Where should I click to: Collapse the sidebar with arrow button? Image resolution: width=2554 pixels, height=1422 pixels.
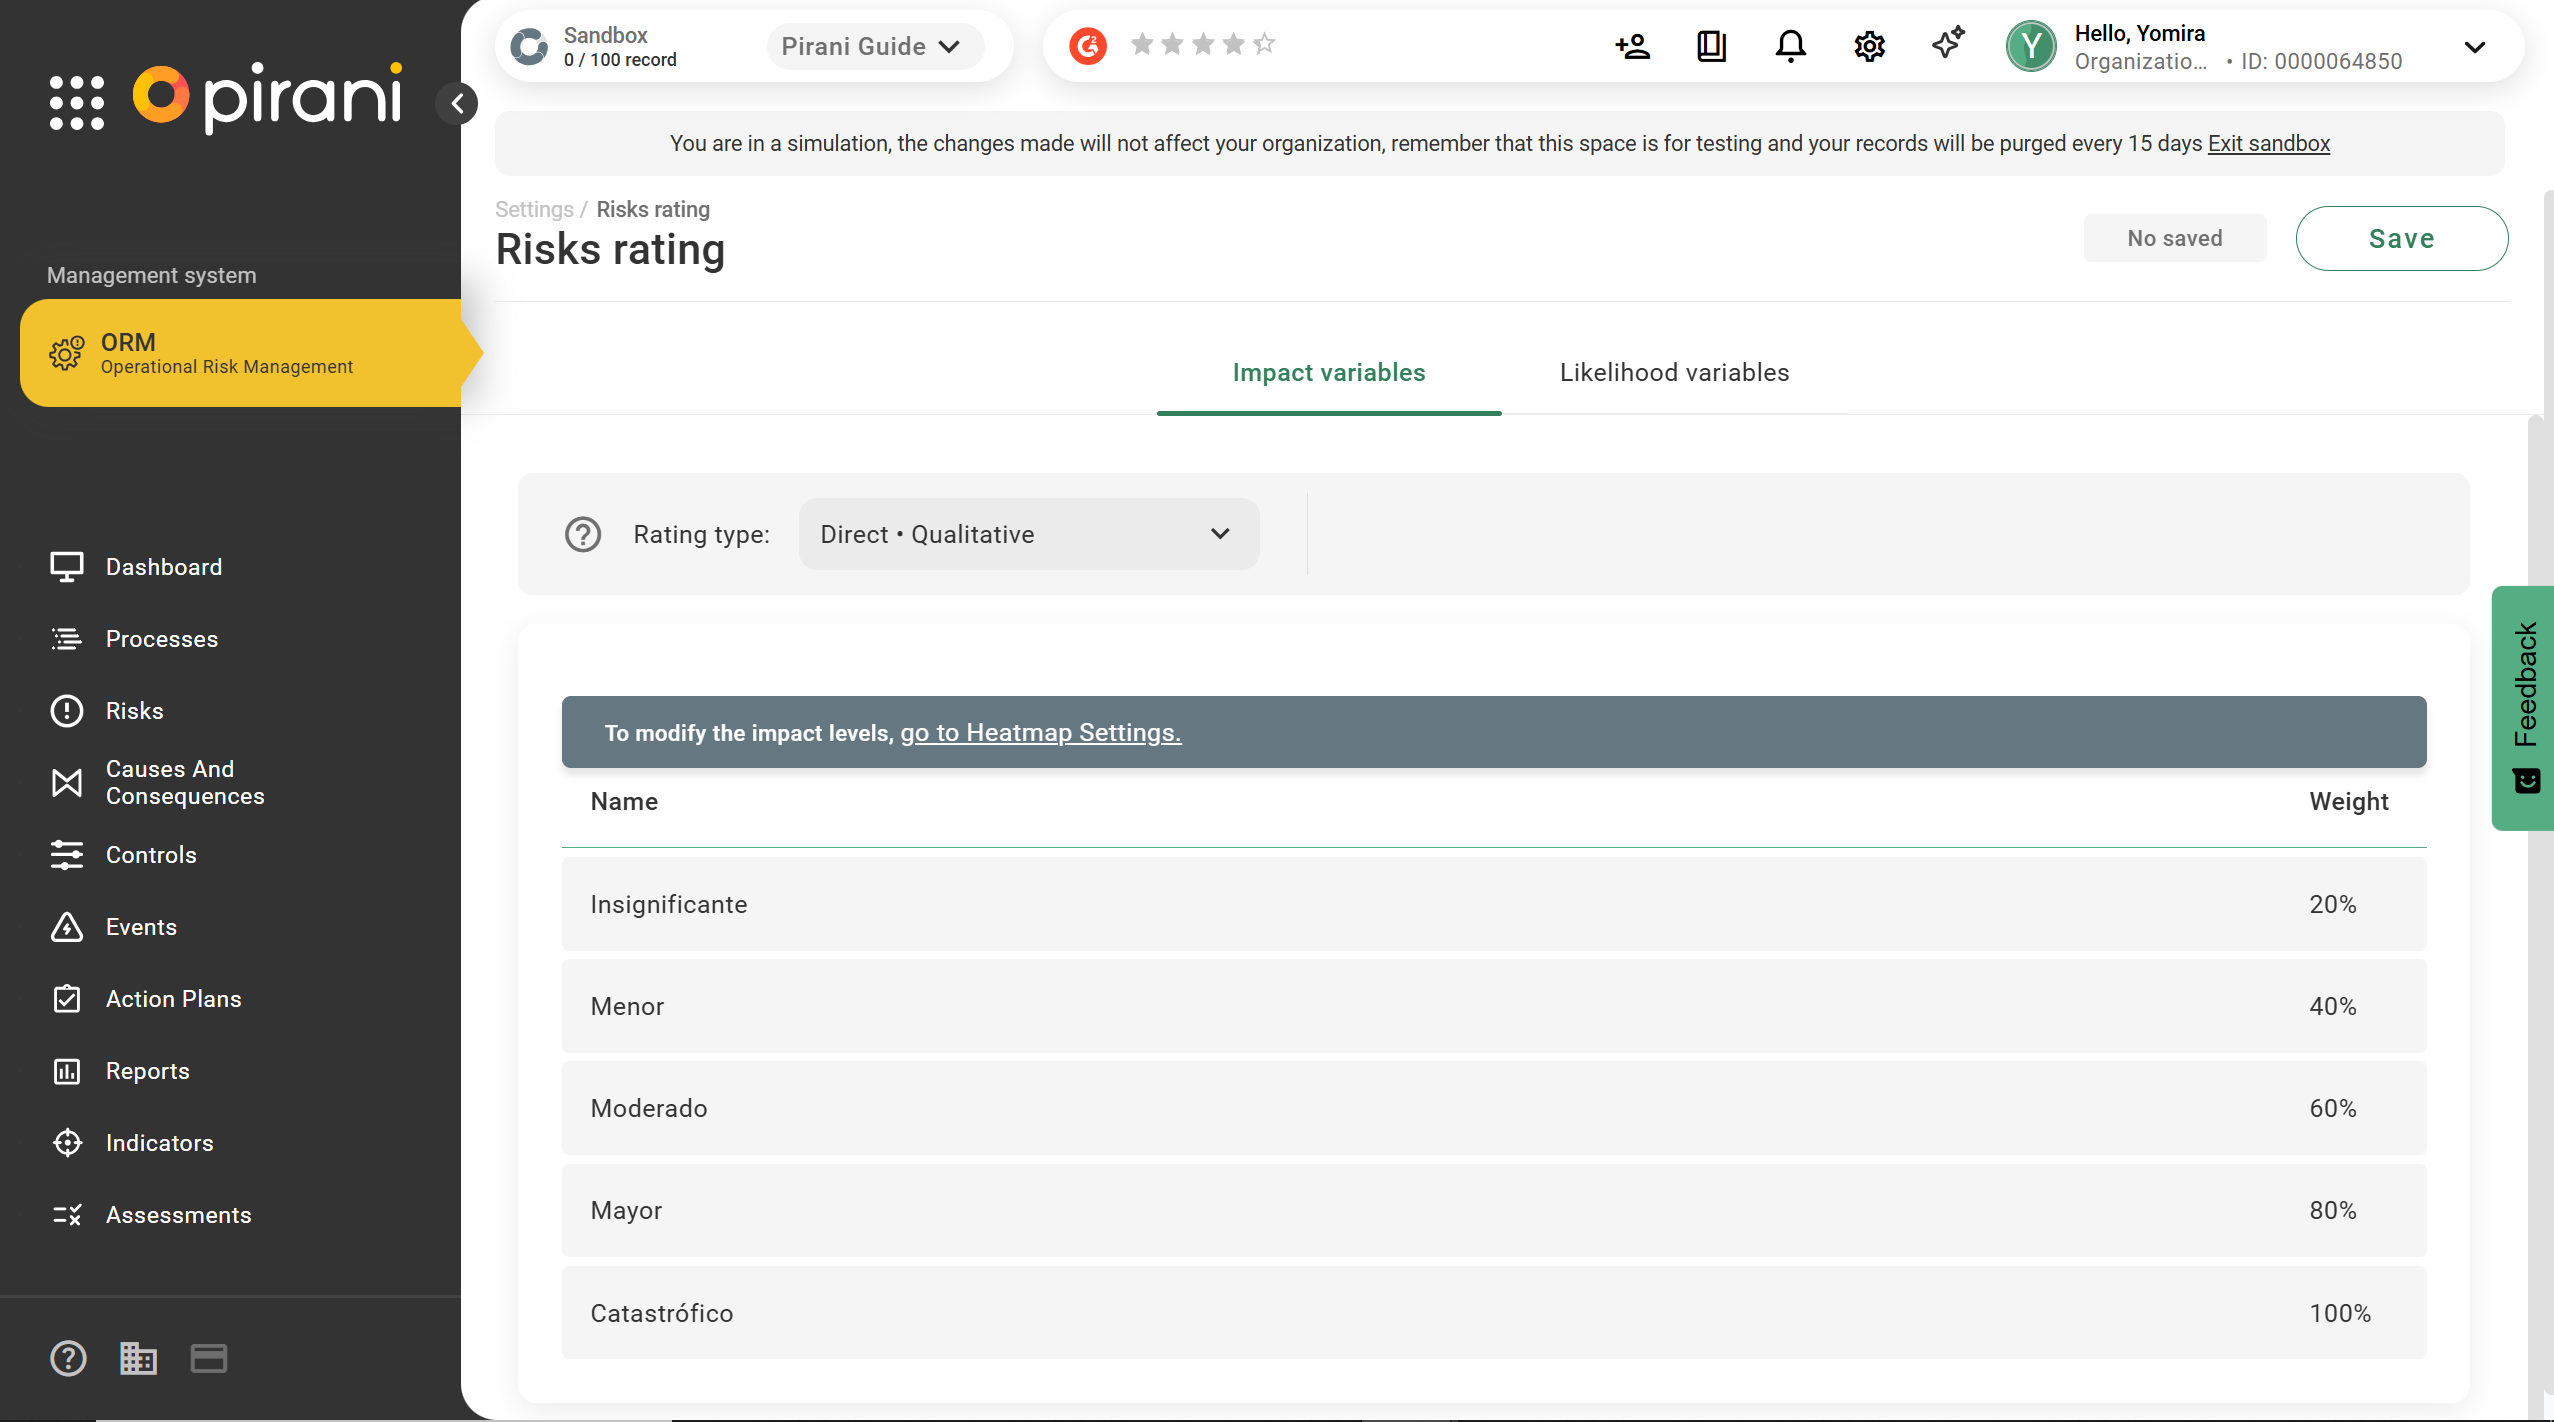tap(457, 103)
